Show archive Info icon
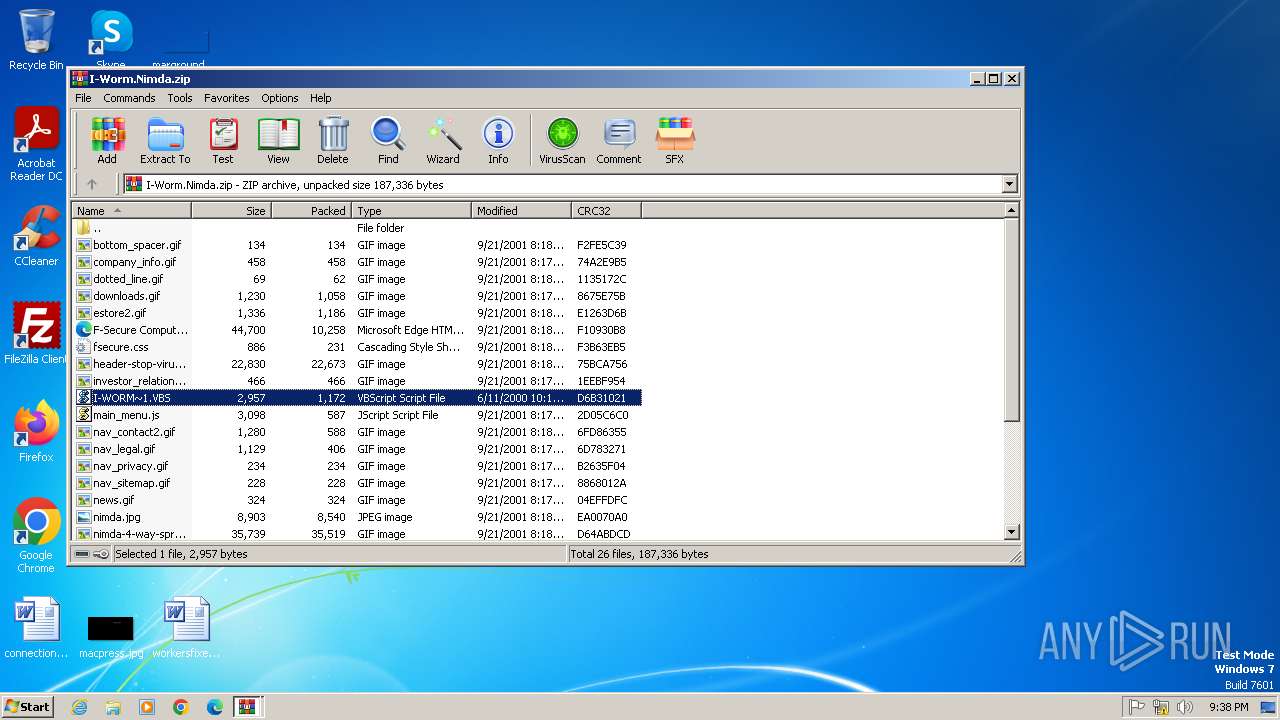This screenshot has width=1280, height=720. (x=498, y=140)
